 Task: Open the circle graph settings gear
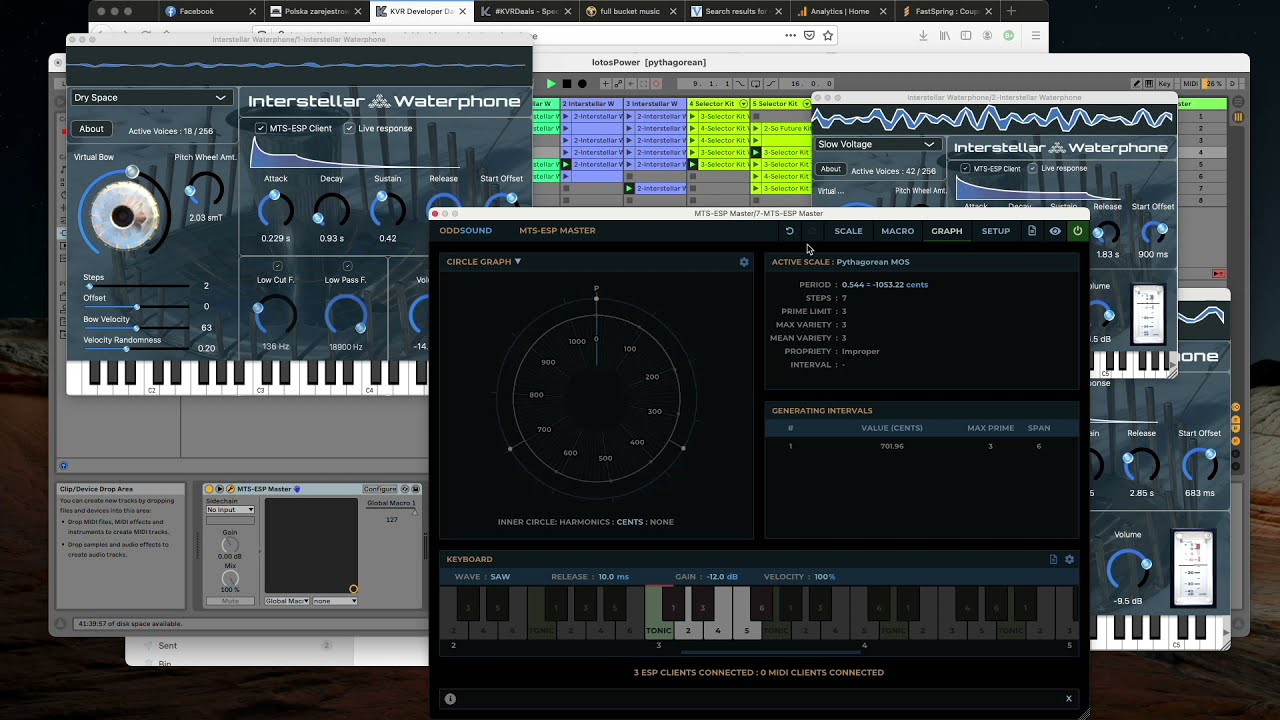pos(744,262)
